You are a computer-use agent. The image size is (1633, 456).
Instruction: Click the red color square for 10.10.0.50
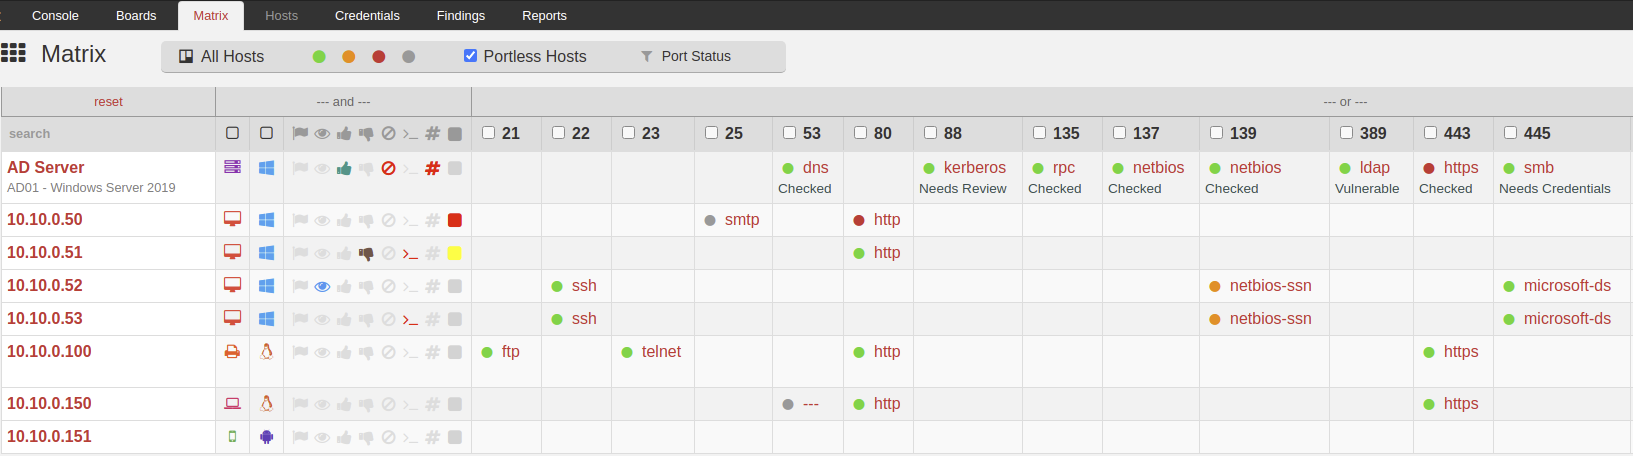(454, 220)
